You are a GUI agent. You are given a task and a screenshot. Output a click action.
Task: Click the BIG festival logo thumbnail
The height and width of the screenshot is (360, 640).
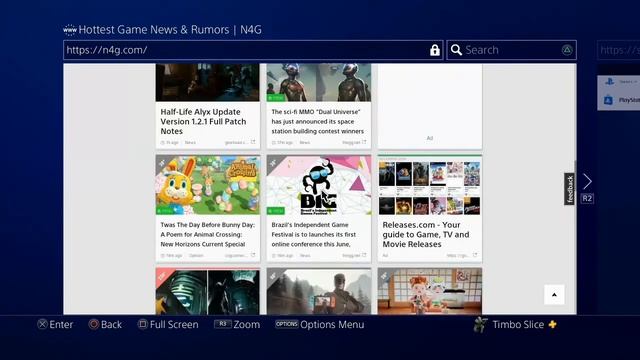coord(319,185)
